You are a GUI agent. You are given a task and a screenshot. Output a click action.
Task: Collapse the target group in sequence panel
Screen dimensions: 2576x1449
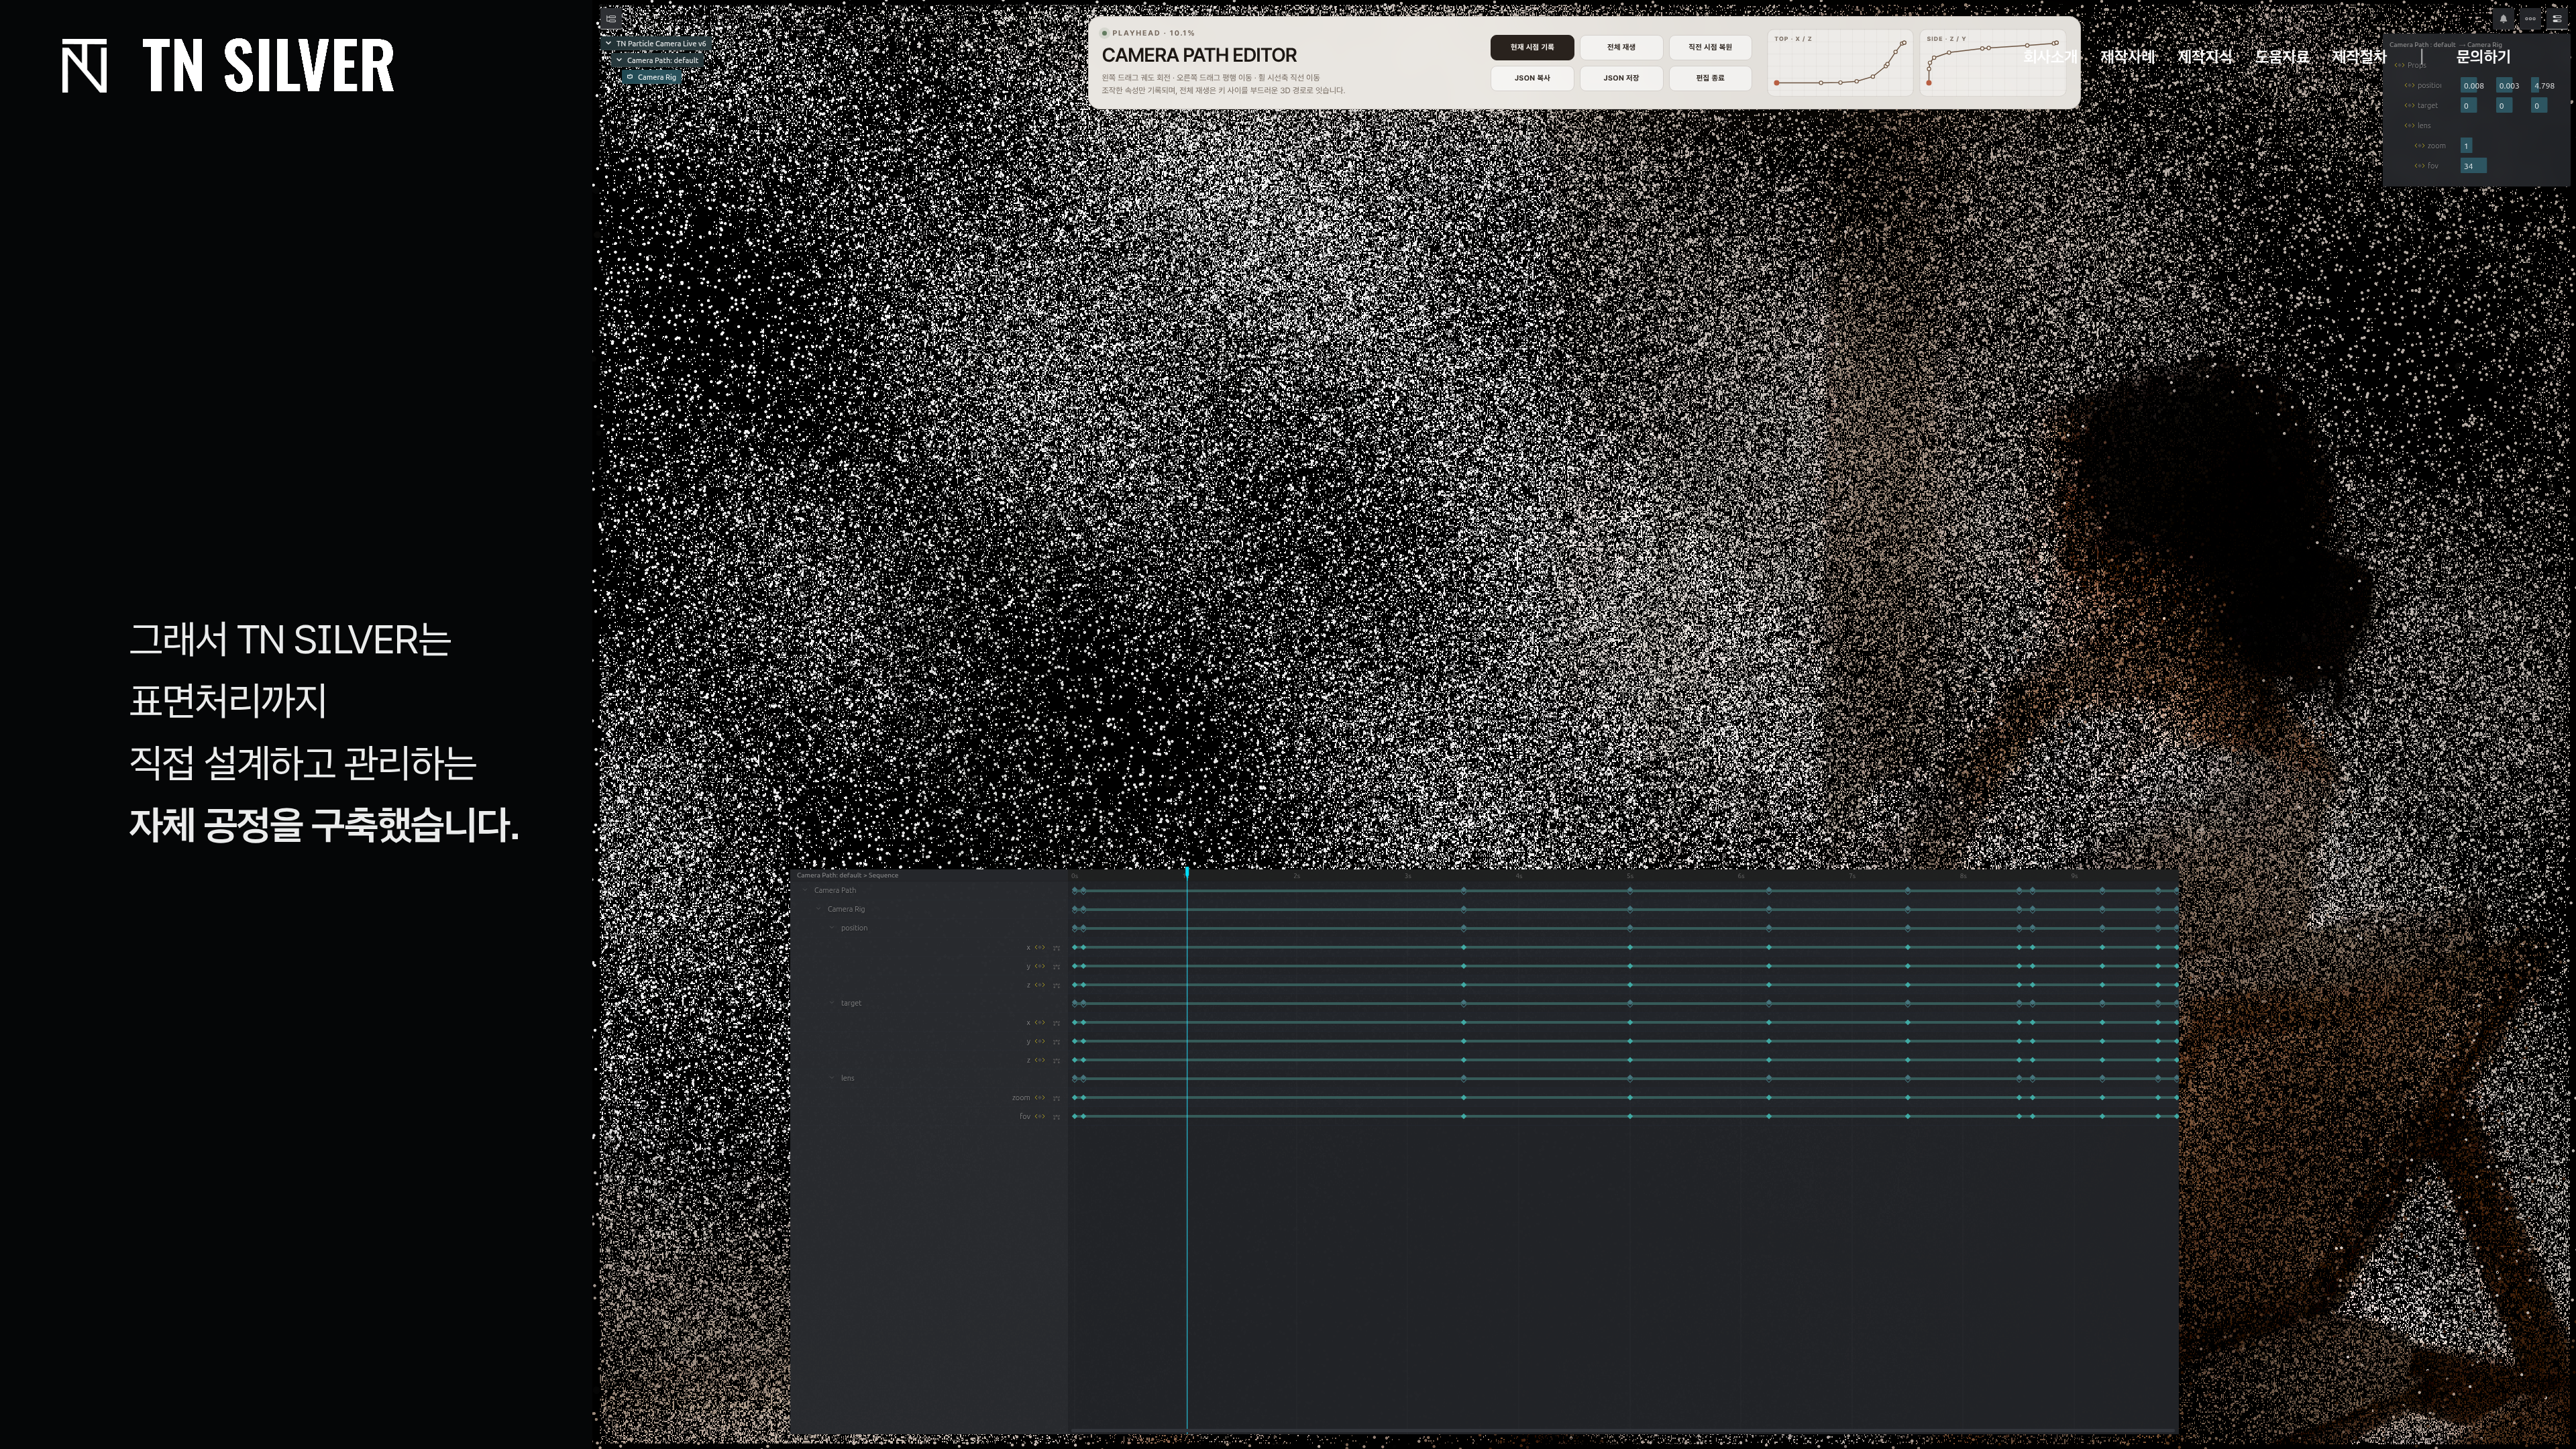pos(832,1003)
